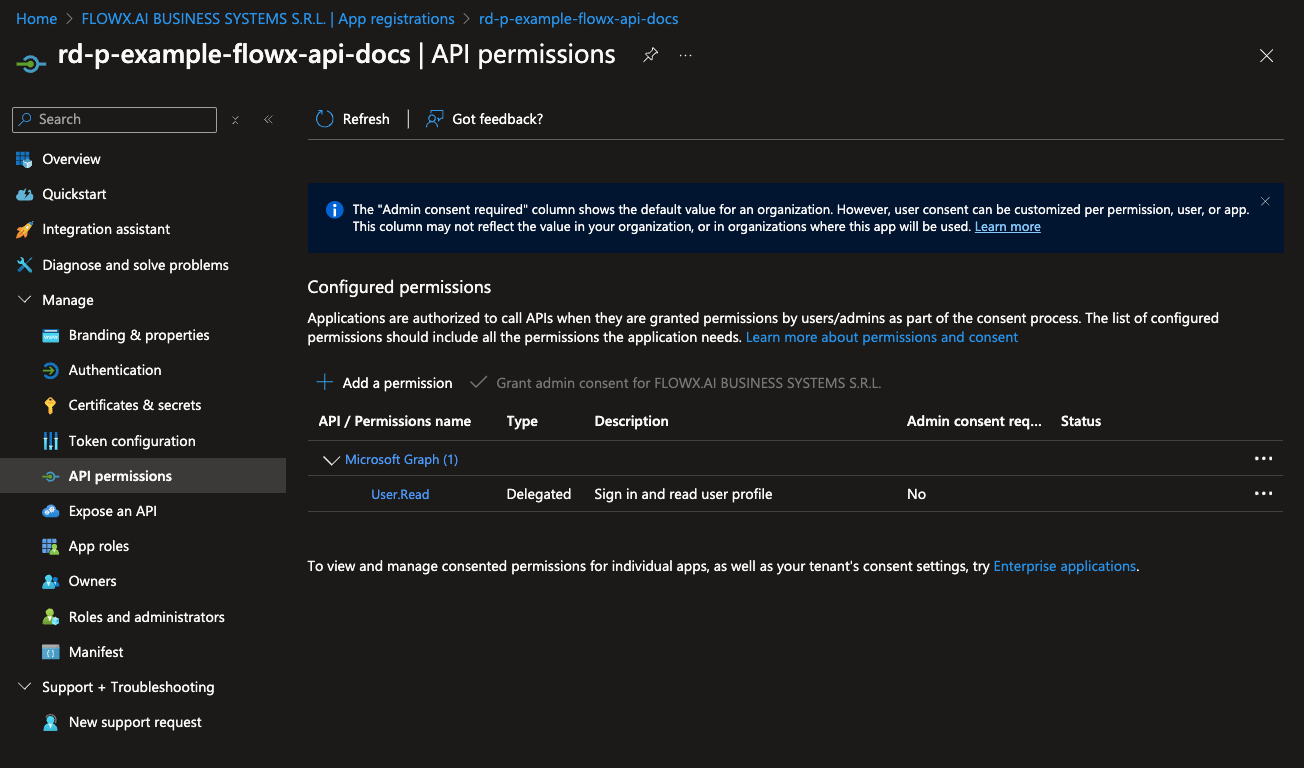Image resolution: width=1304 pixels, height=768 pixels.
Task: Click the Integration assistant rocket icon
Action: 24,229
